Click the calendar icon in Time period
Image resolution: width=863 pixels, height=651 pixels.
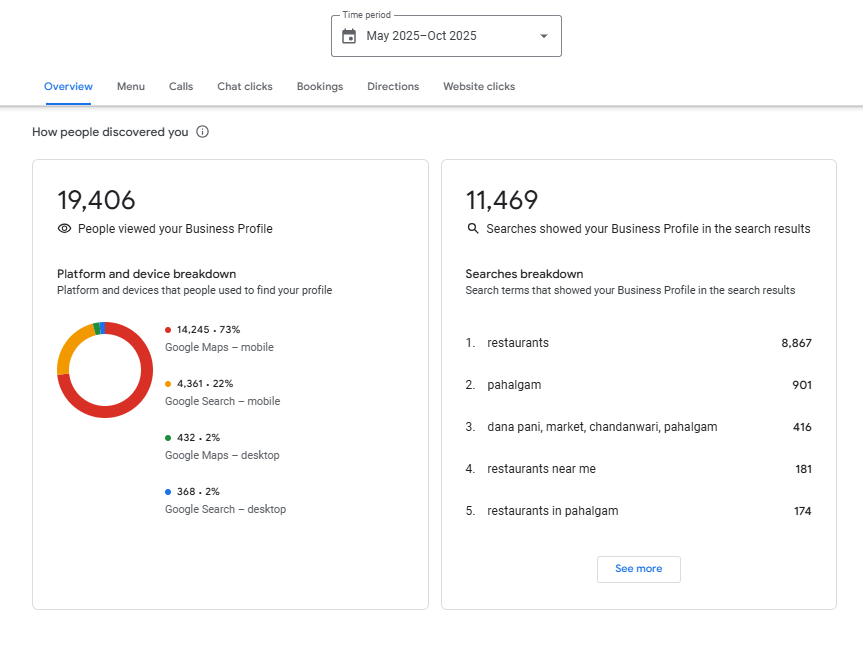pyautogui.click(x=349, y=36)
